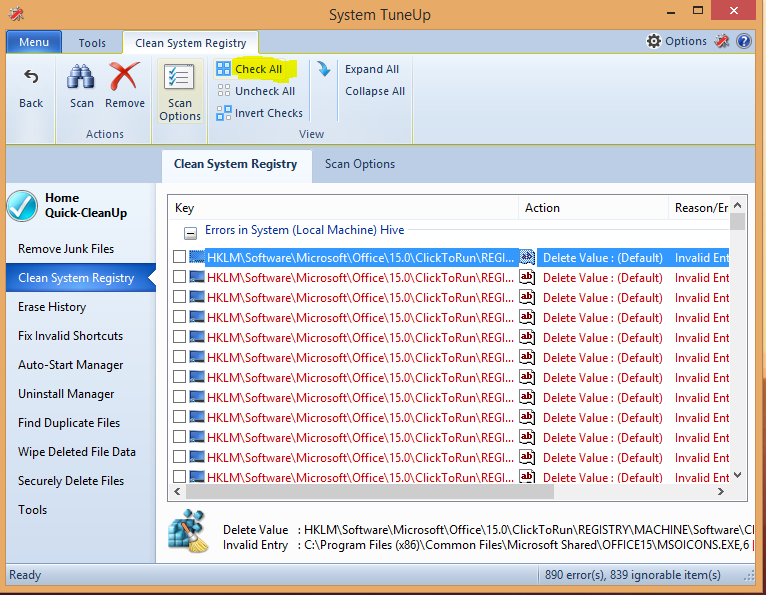The image size is (766, 595).
Task: Click the Key column header
Action: point(342,208)
